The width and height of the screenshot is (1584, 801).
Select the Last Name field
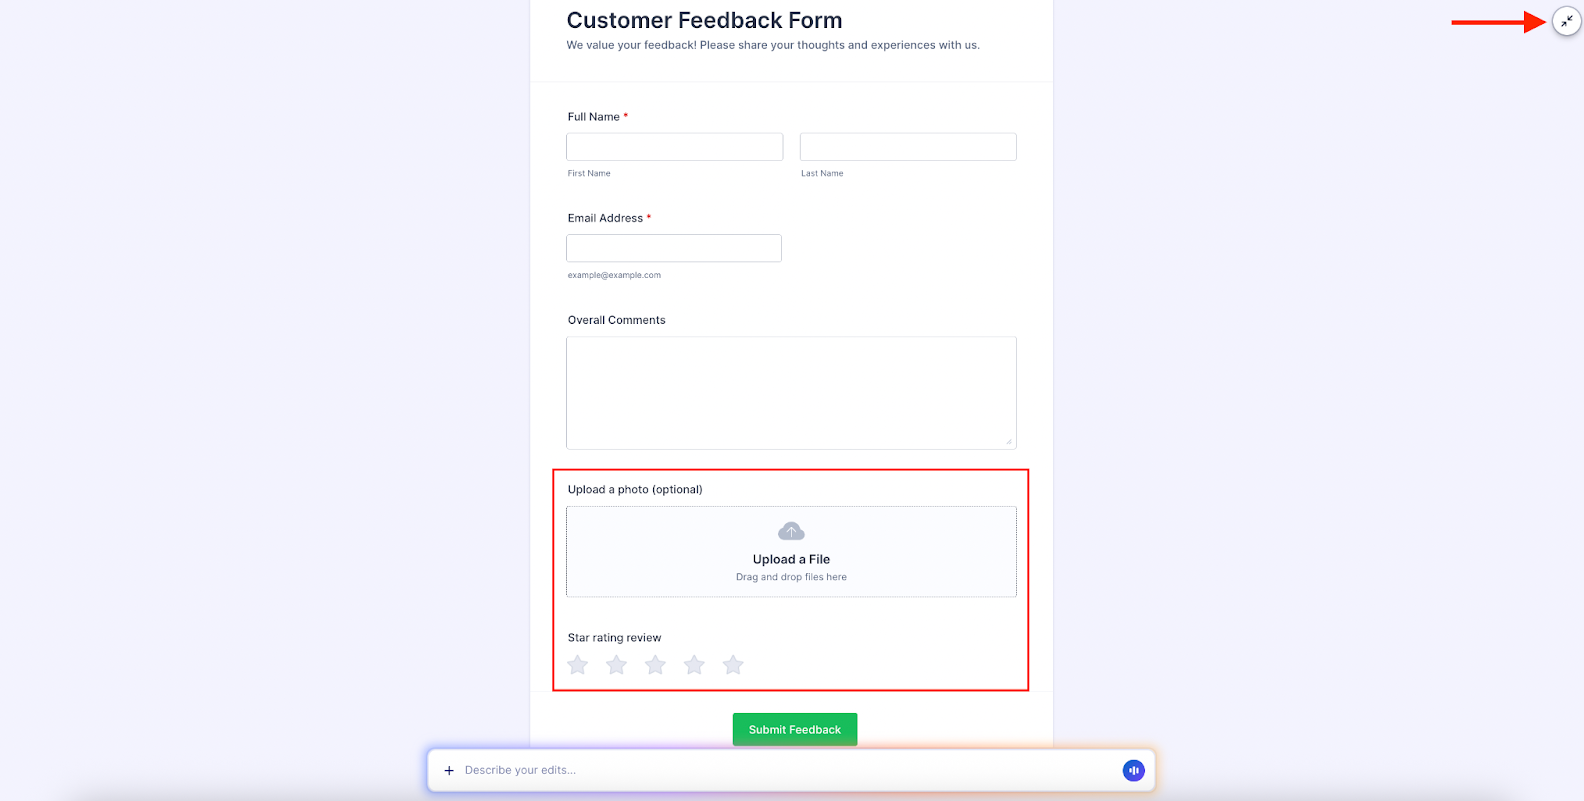pos(907,147)
